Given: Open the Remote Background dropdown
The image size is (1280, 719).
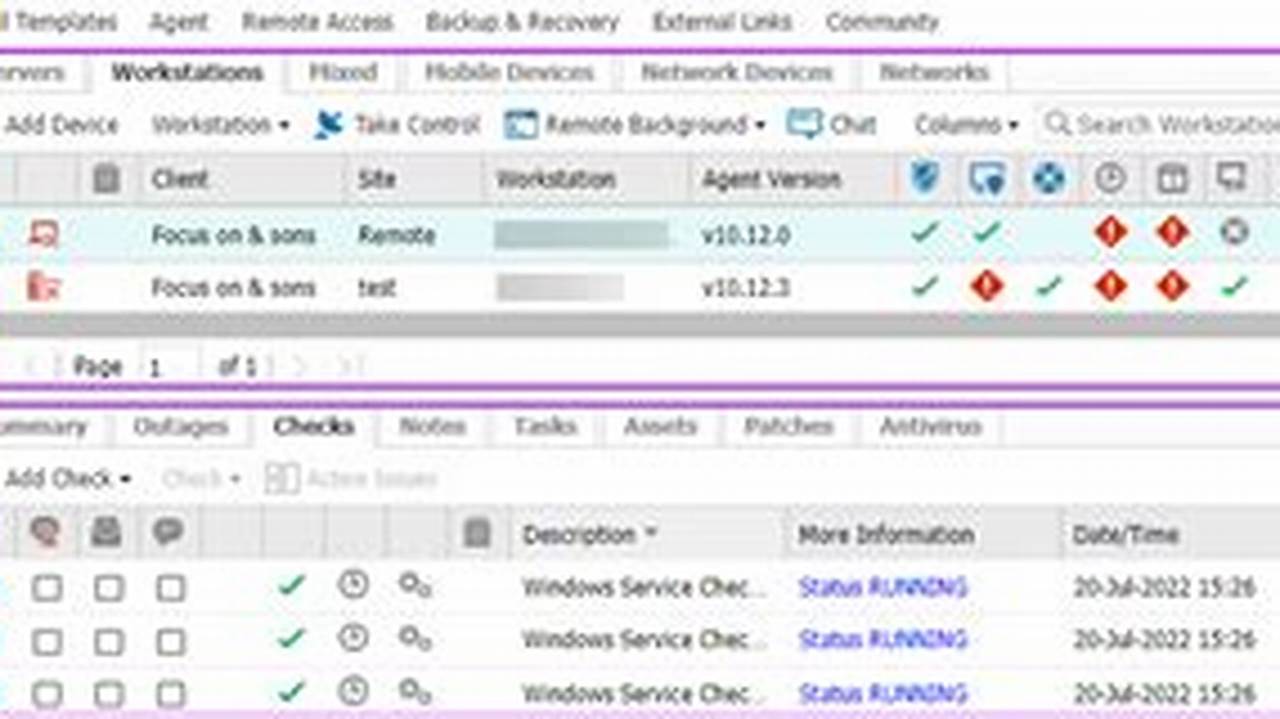Looking at the screenshot, I should pos(635,125).
